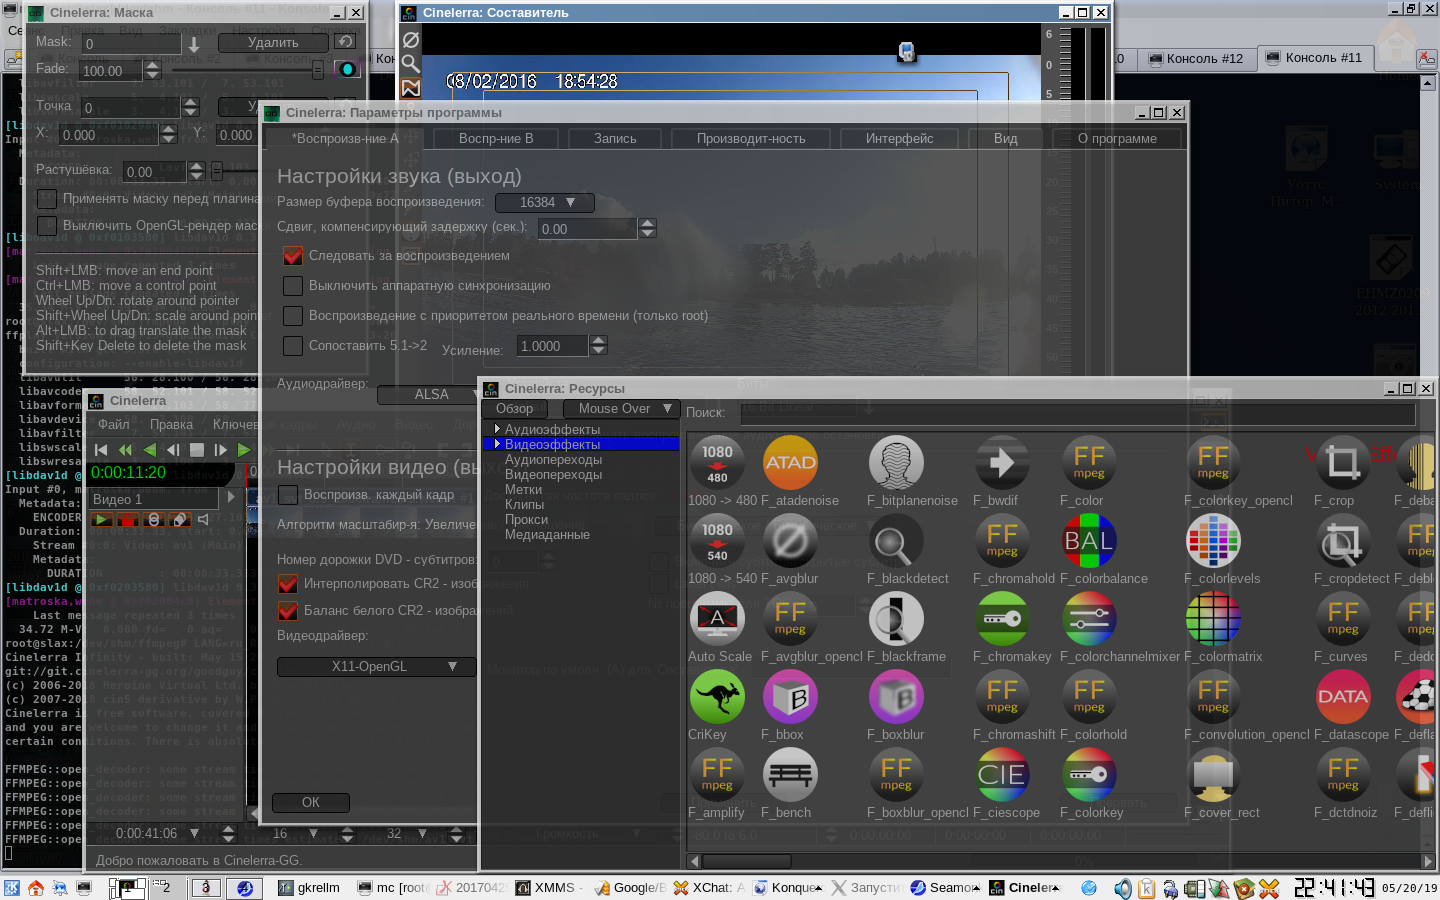This screenshot has width=1440, height=900.
Task: Open gkrellm from the taskbar
Action: pos(309,887)
